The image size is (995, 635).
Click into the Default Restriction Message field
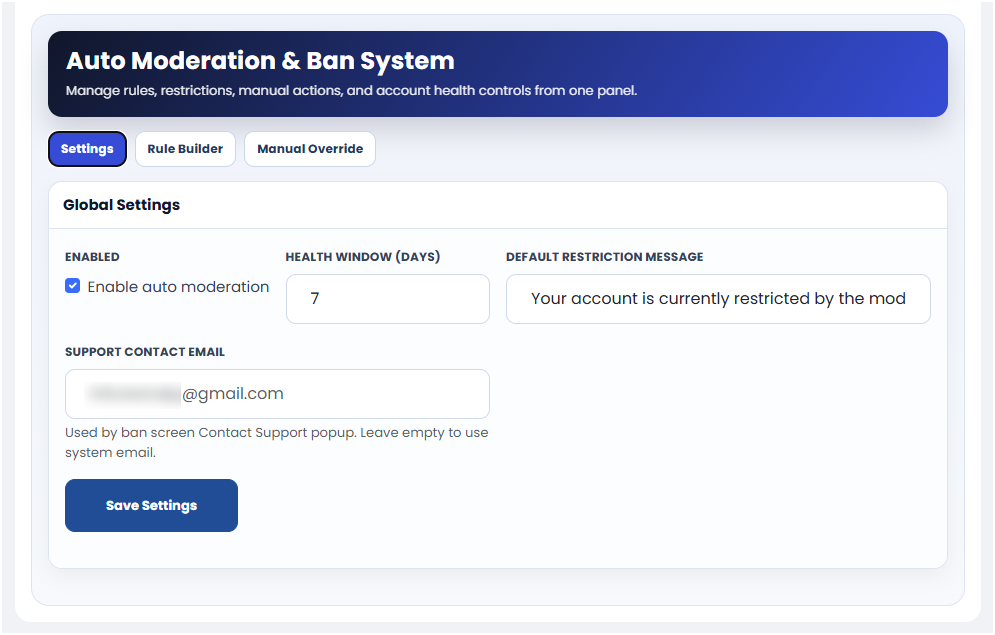[x=717, y=299]
